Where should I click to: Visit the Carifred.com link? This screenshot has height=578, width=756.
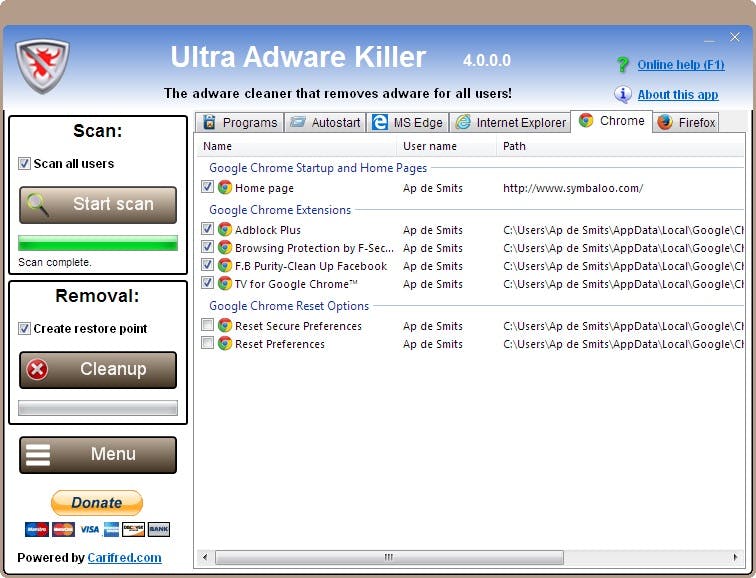124,557
